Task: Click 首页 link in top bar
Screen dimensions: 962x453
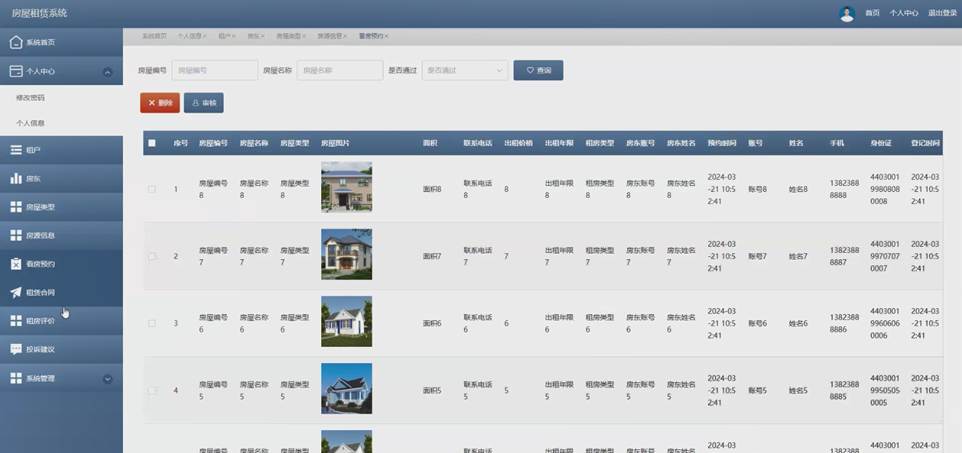Action: click(x=872, y=13)
